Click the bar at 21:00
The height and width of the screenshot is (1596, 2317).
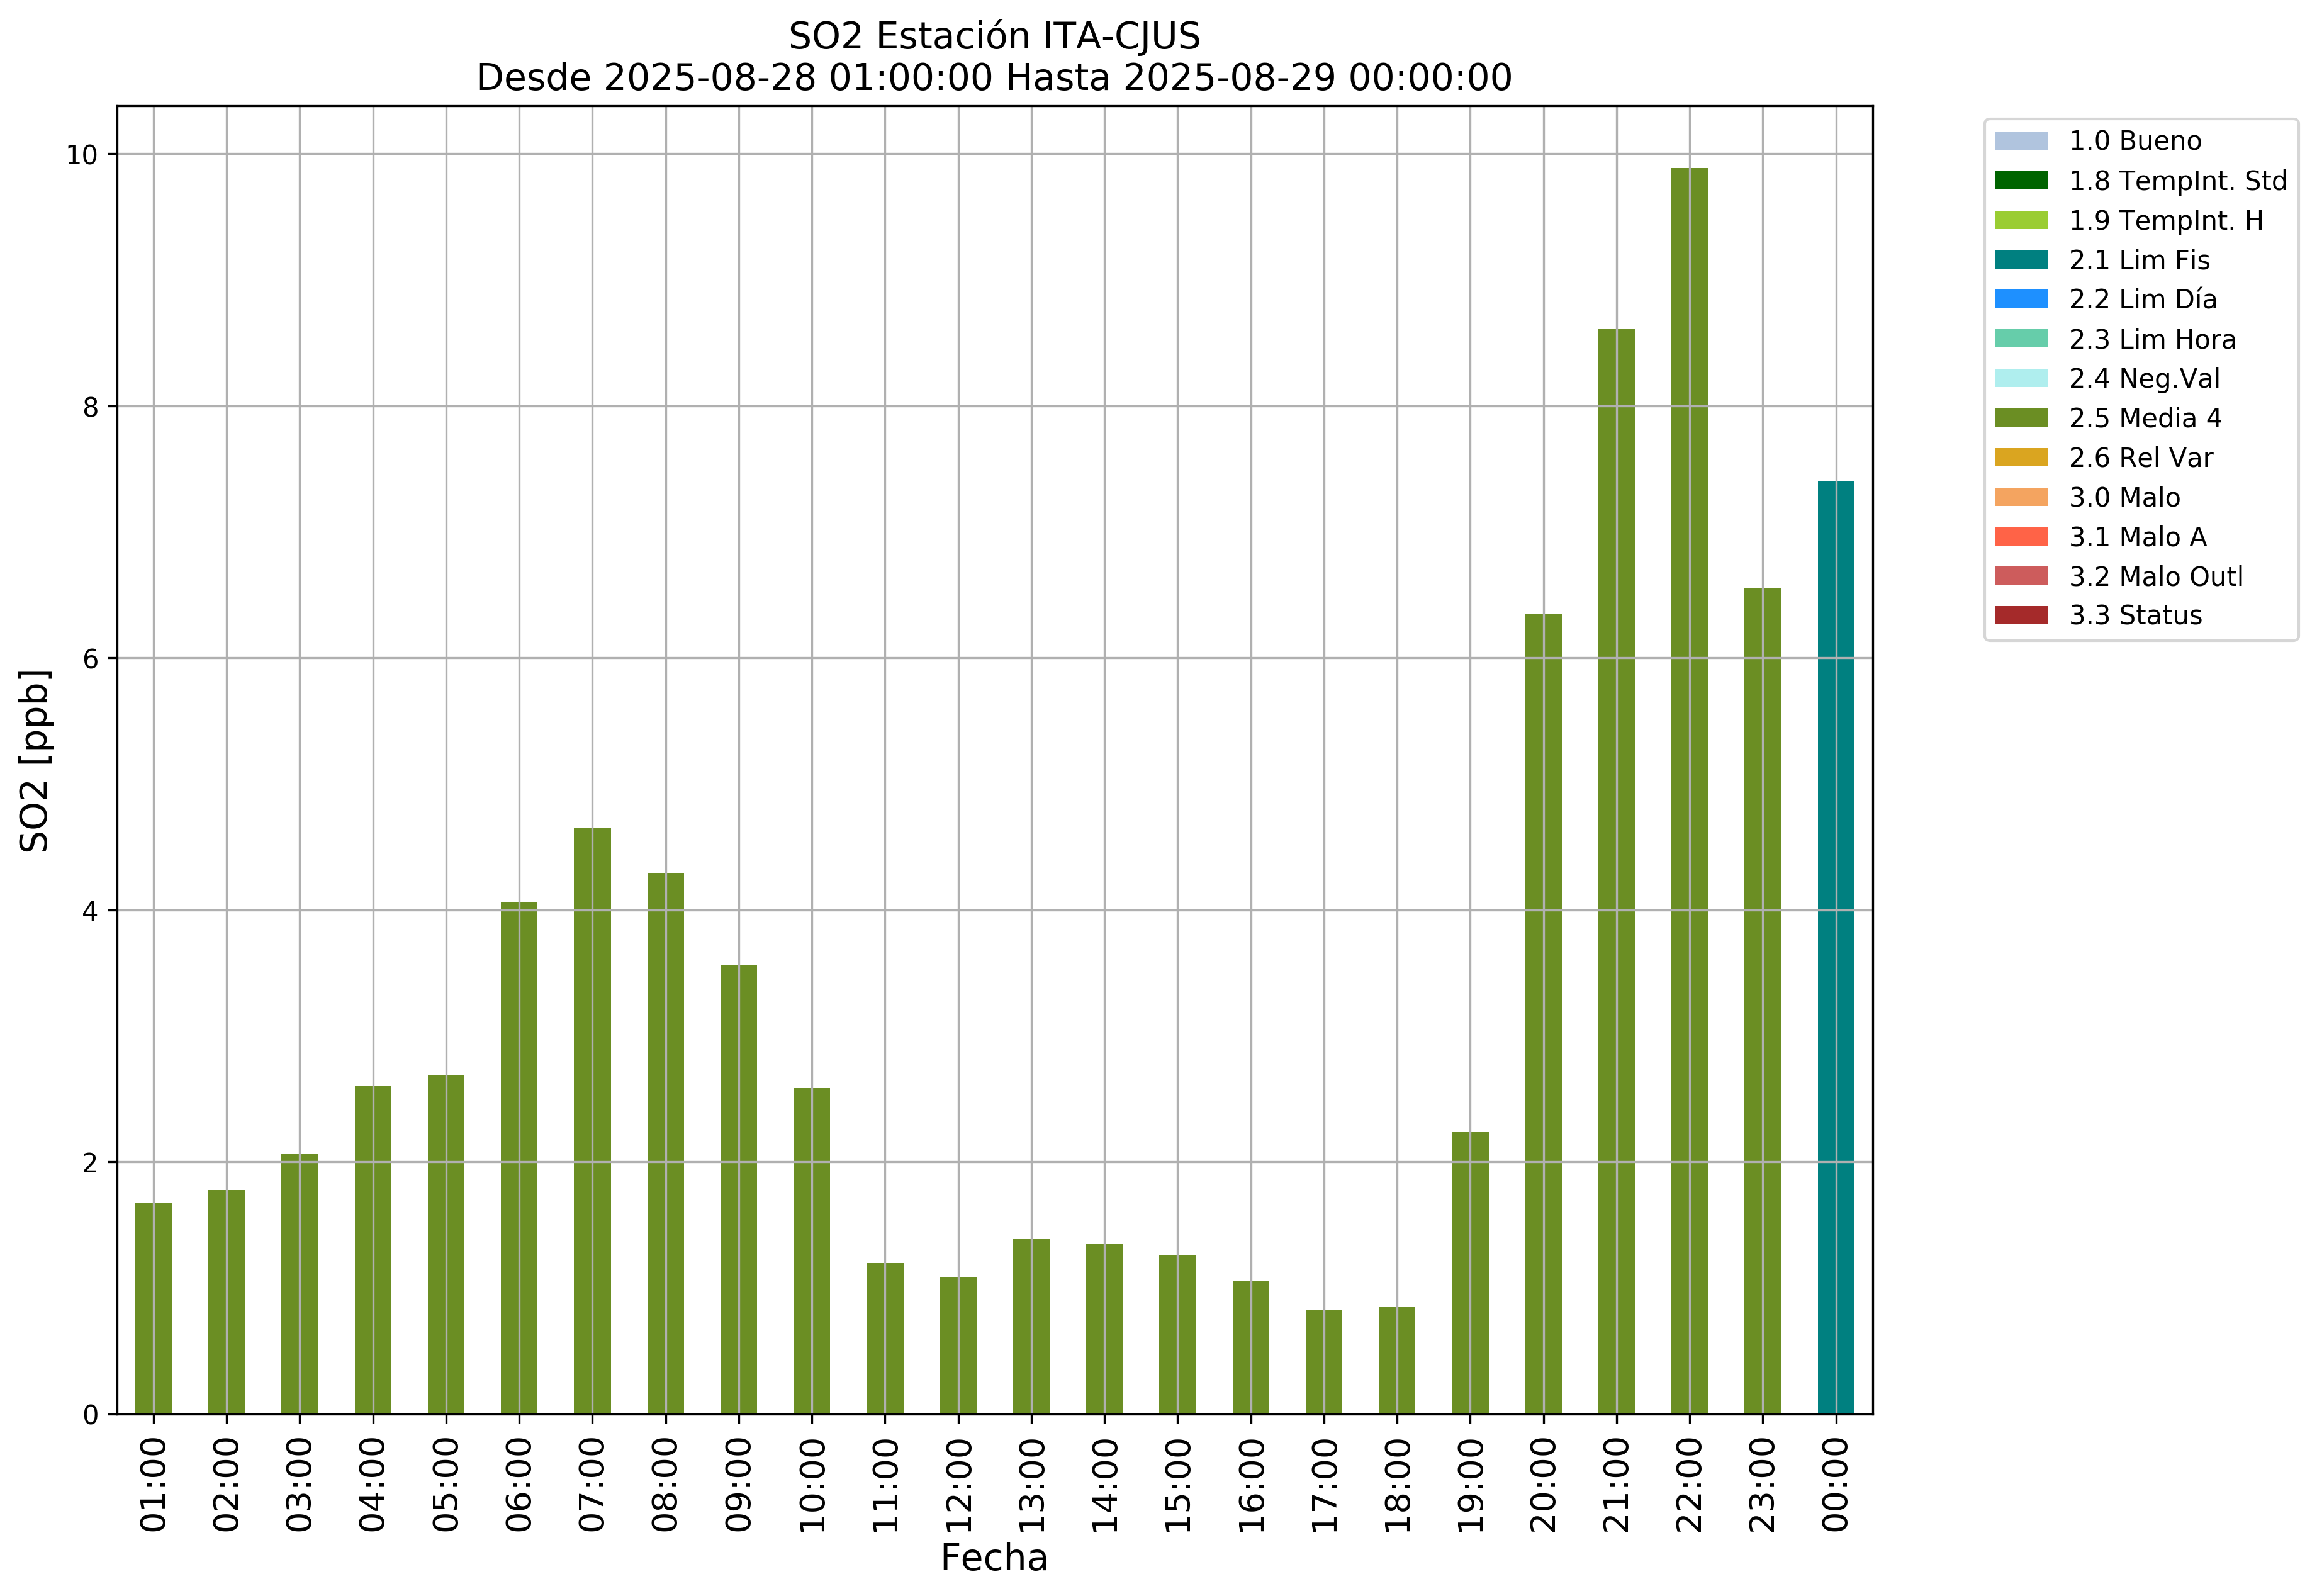point(1616,870)
